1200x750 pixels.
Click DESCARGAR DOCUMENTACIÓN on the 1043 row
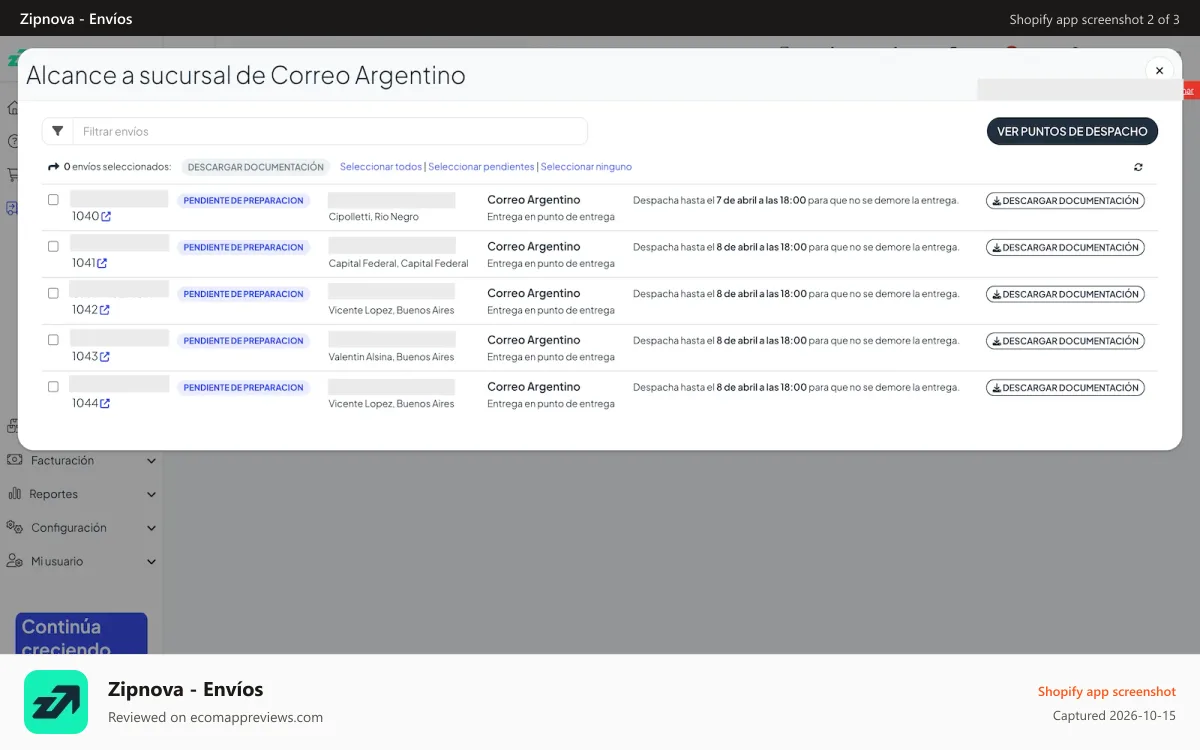click(1065, 341)
